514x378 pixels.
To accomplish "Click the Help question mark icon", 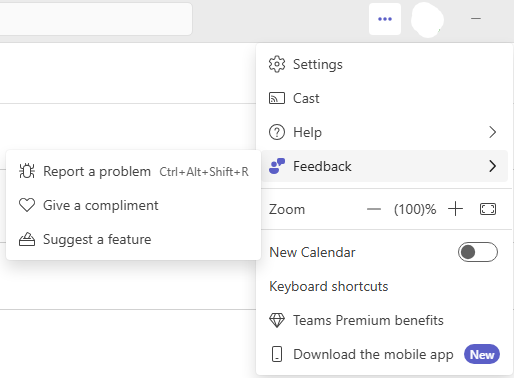I will tap(277, 132).
